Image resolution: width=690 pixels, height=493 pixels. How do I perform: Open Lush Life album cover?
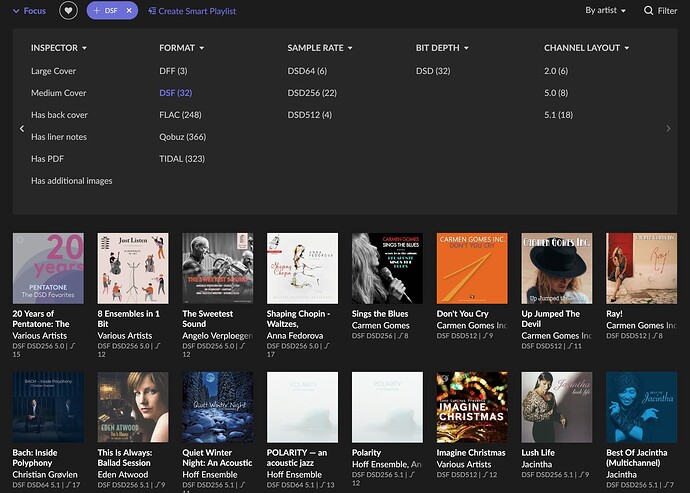pos(557,407)
